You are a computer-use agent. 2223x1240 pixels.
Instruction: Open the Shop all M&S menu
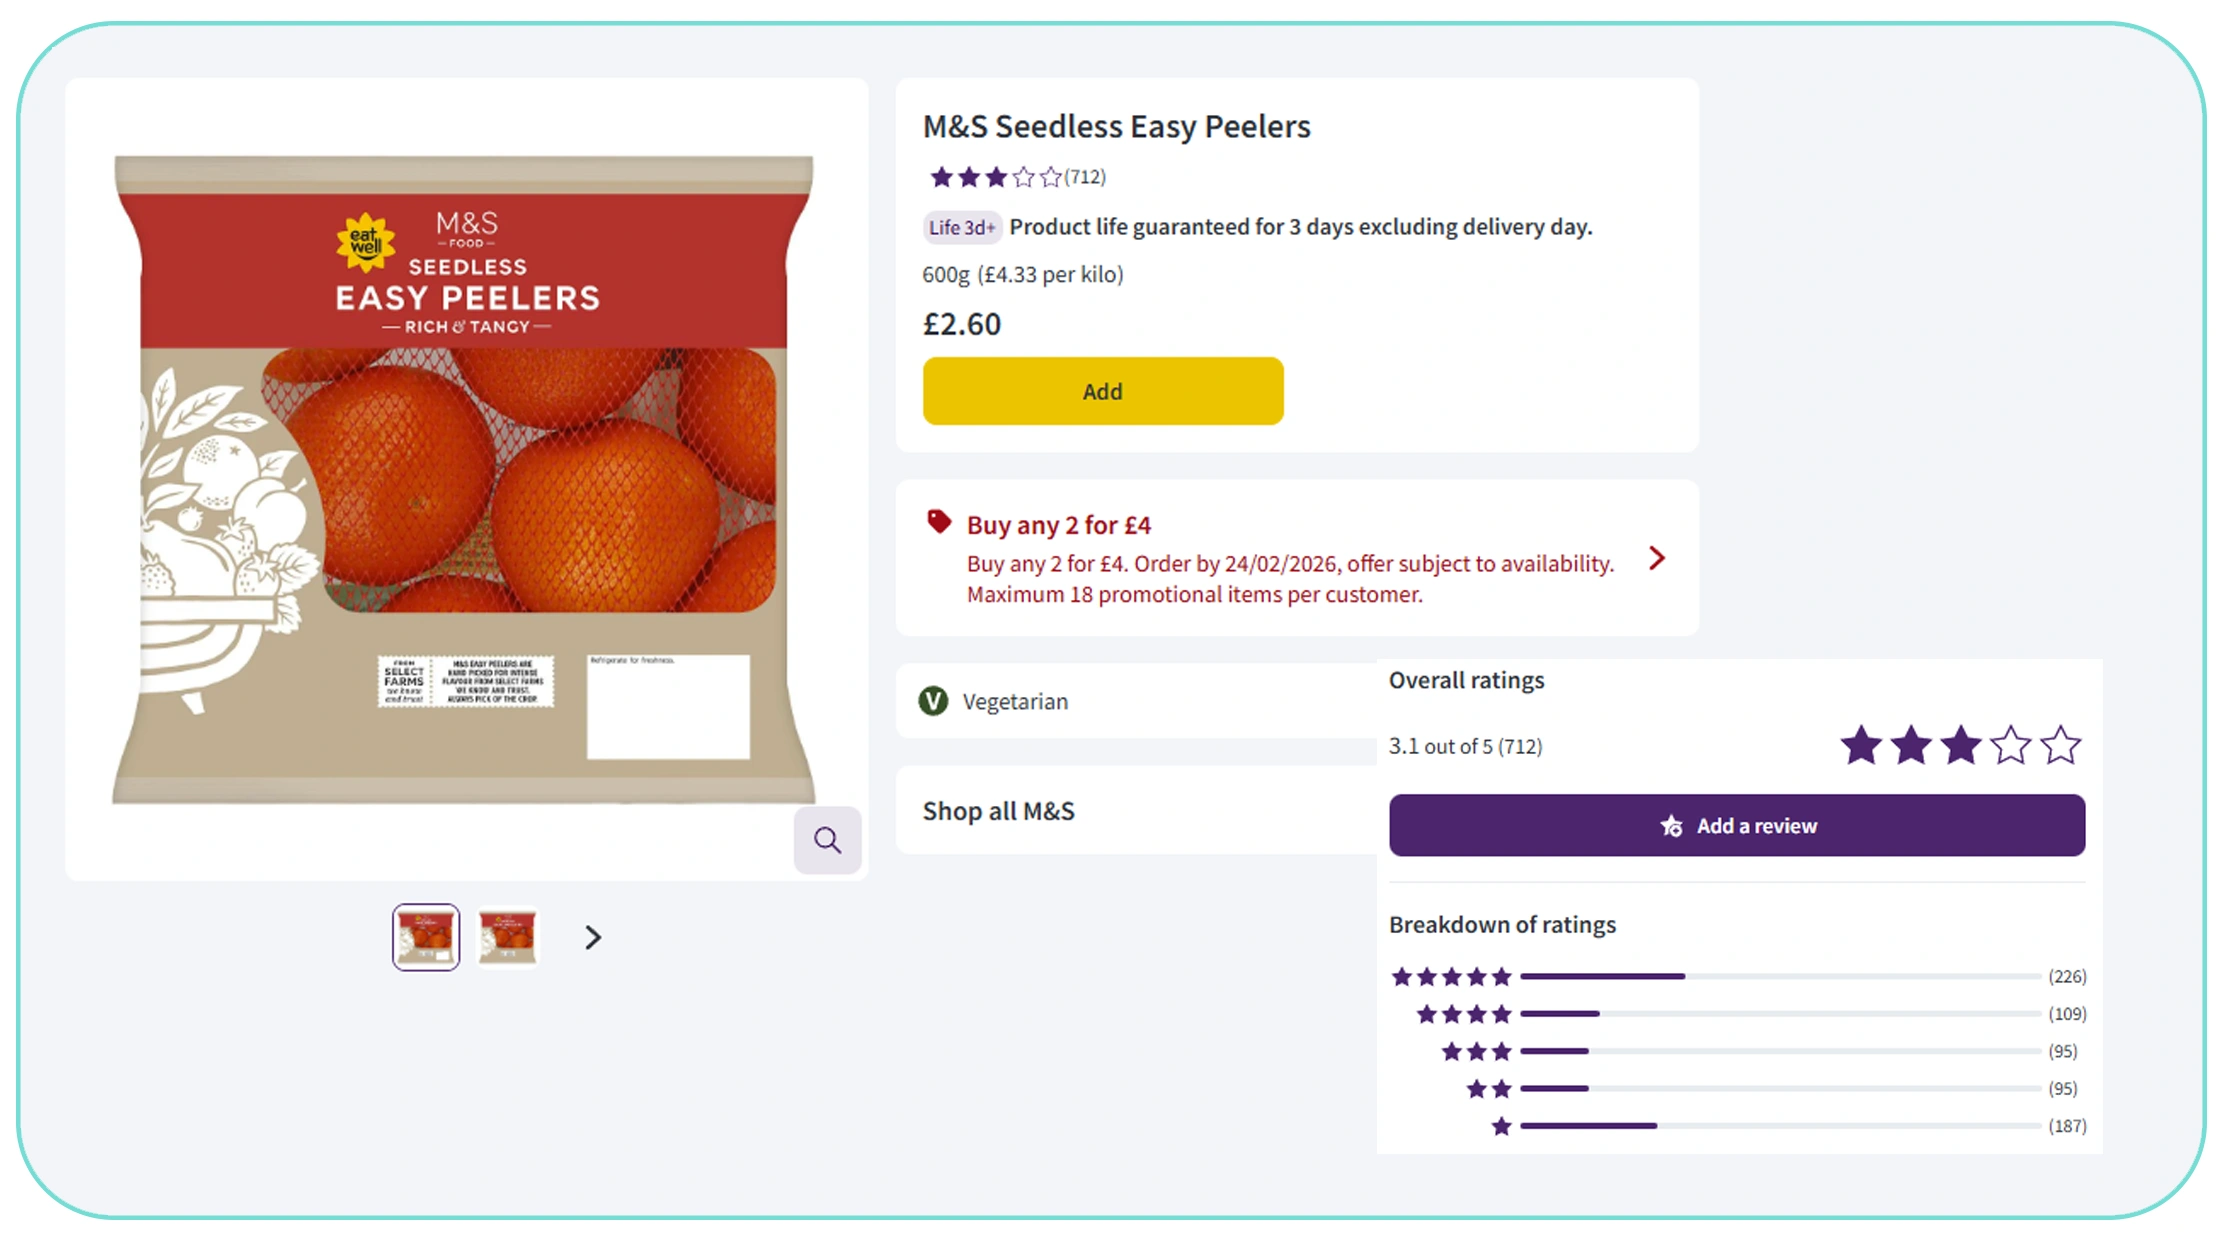(x=998, y=810)
